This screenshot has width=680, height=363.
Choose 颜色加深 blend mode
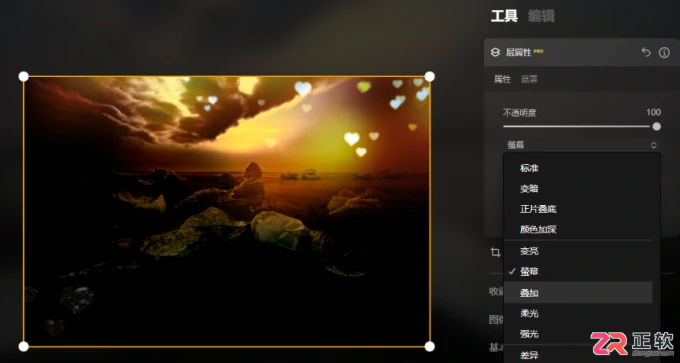(578, 229)
